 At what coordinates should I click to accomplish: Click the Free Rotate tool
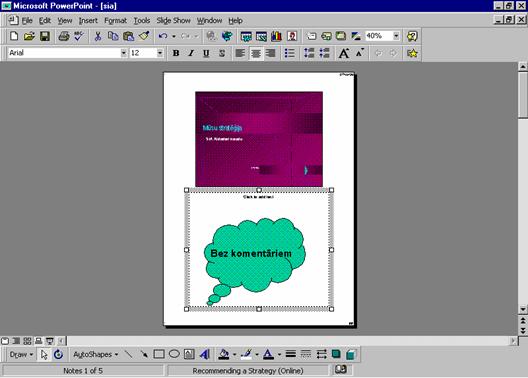(x=58, y=354)
